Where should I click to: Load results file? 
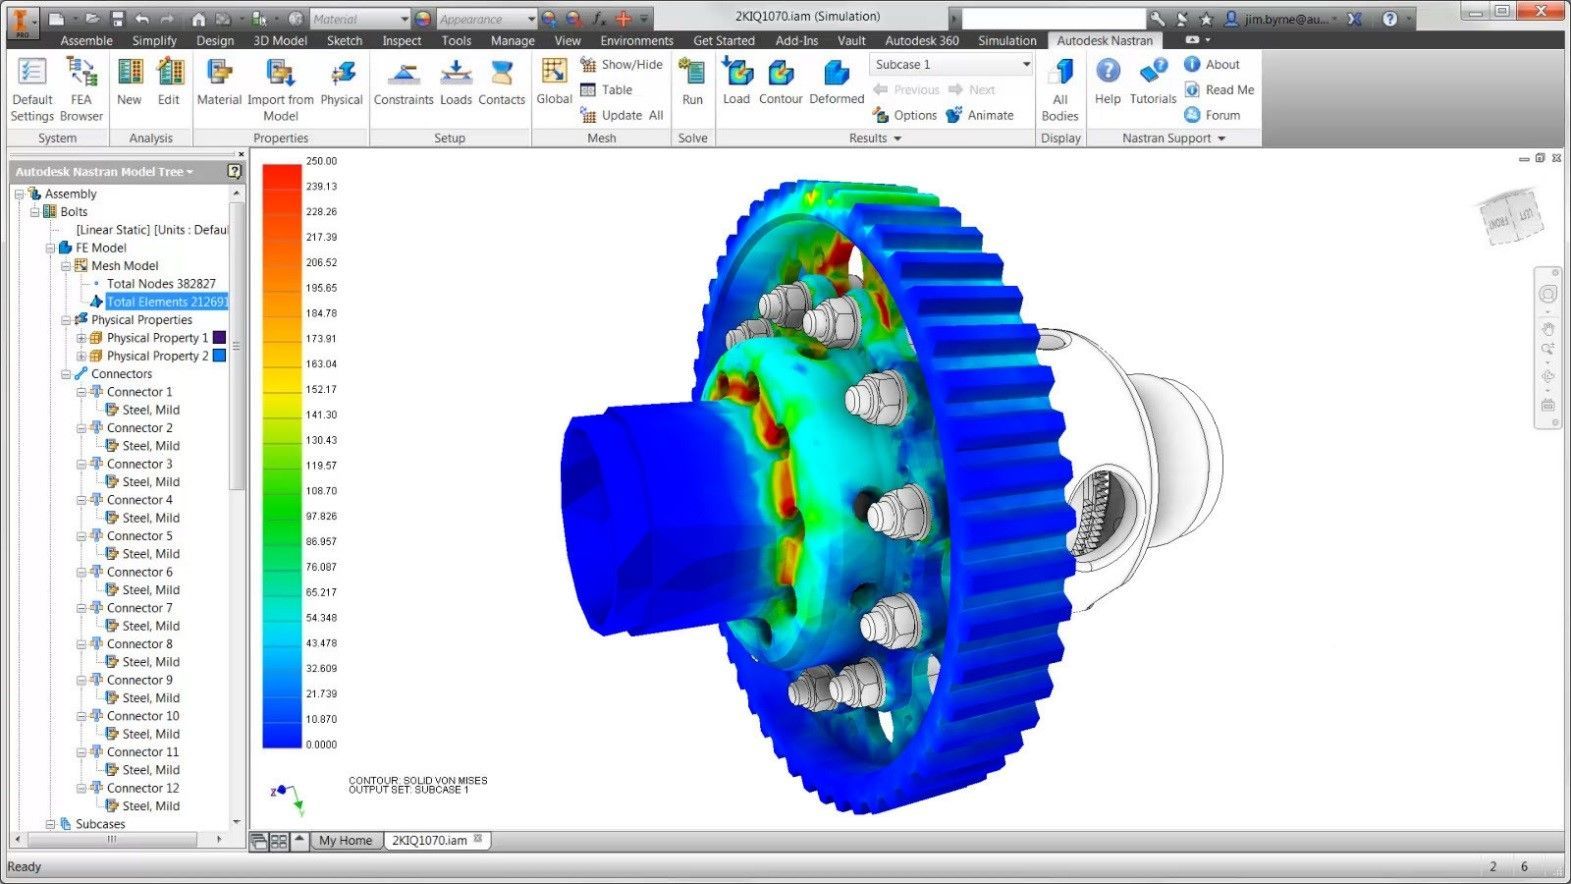tap(736, 82)
